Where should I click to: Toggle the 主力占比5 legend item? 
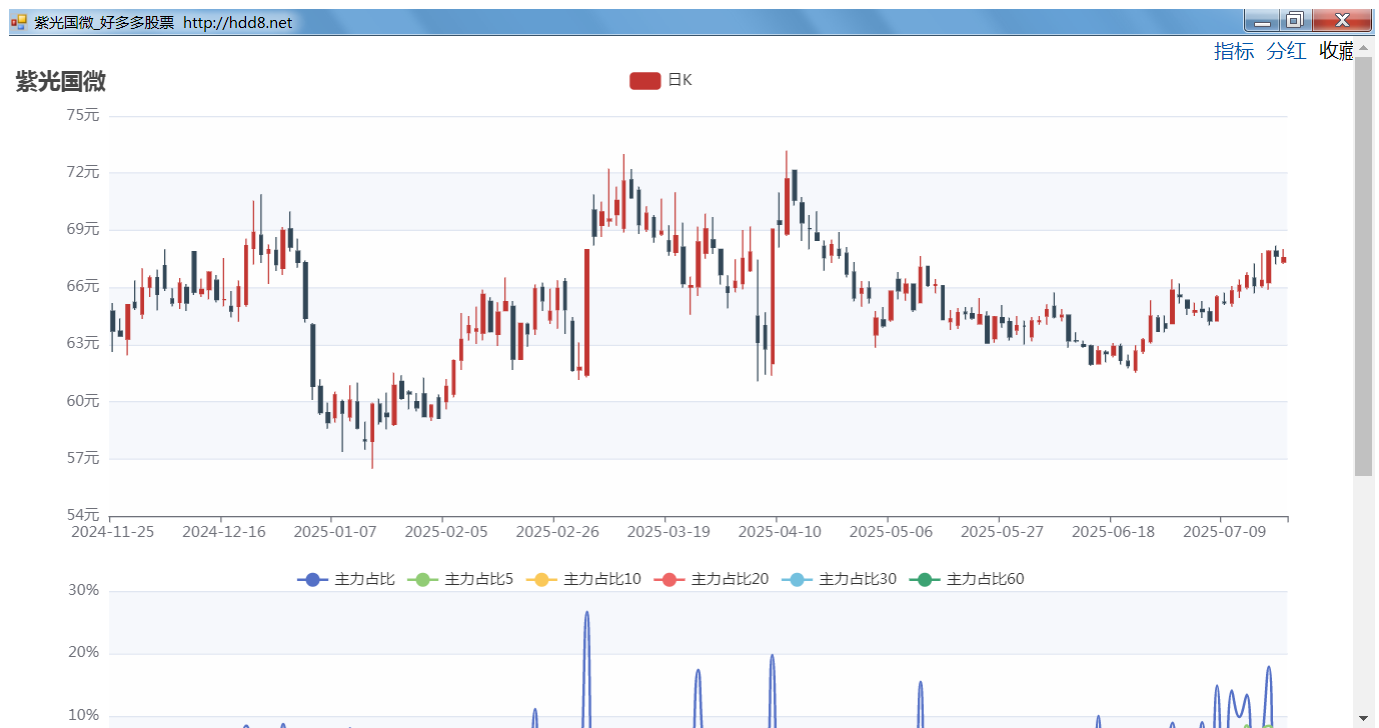(460, 579)
